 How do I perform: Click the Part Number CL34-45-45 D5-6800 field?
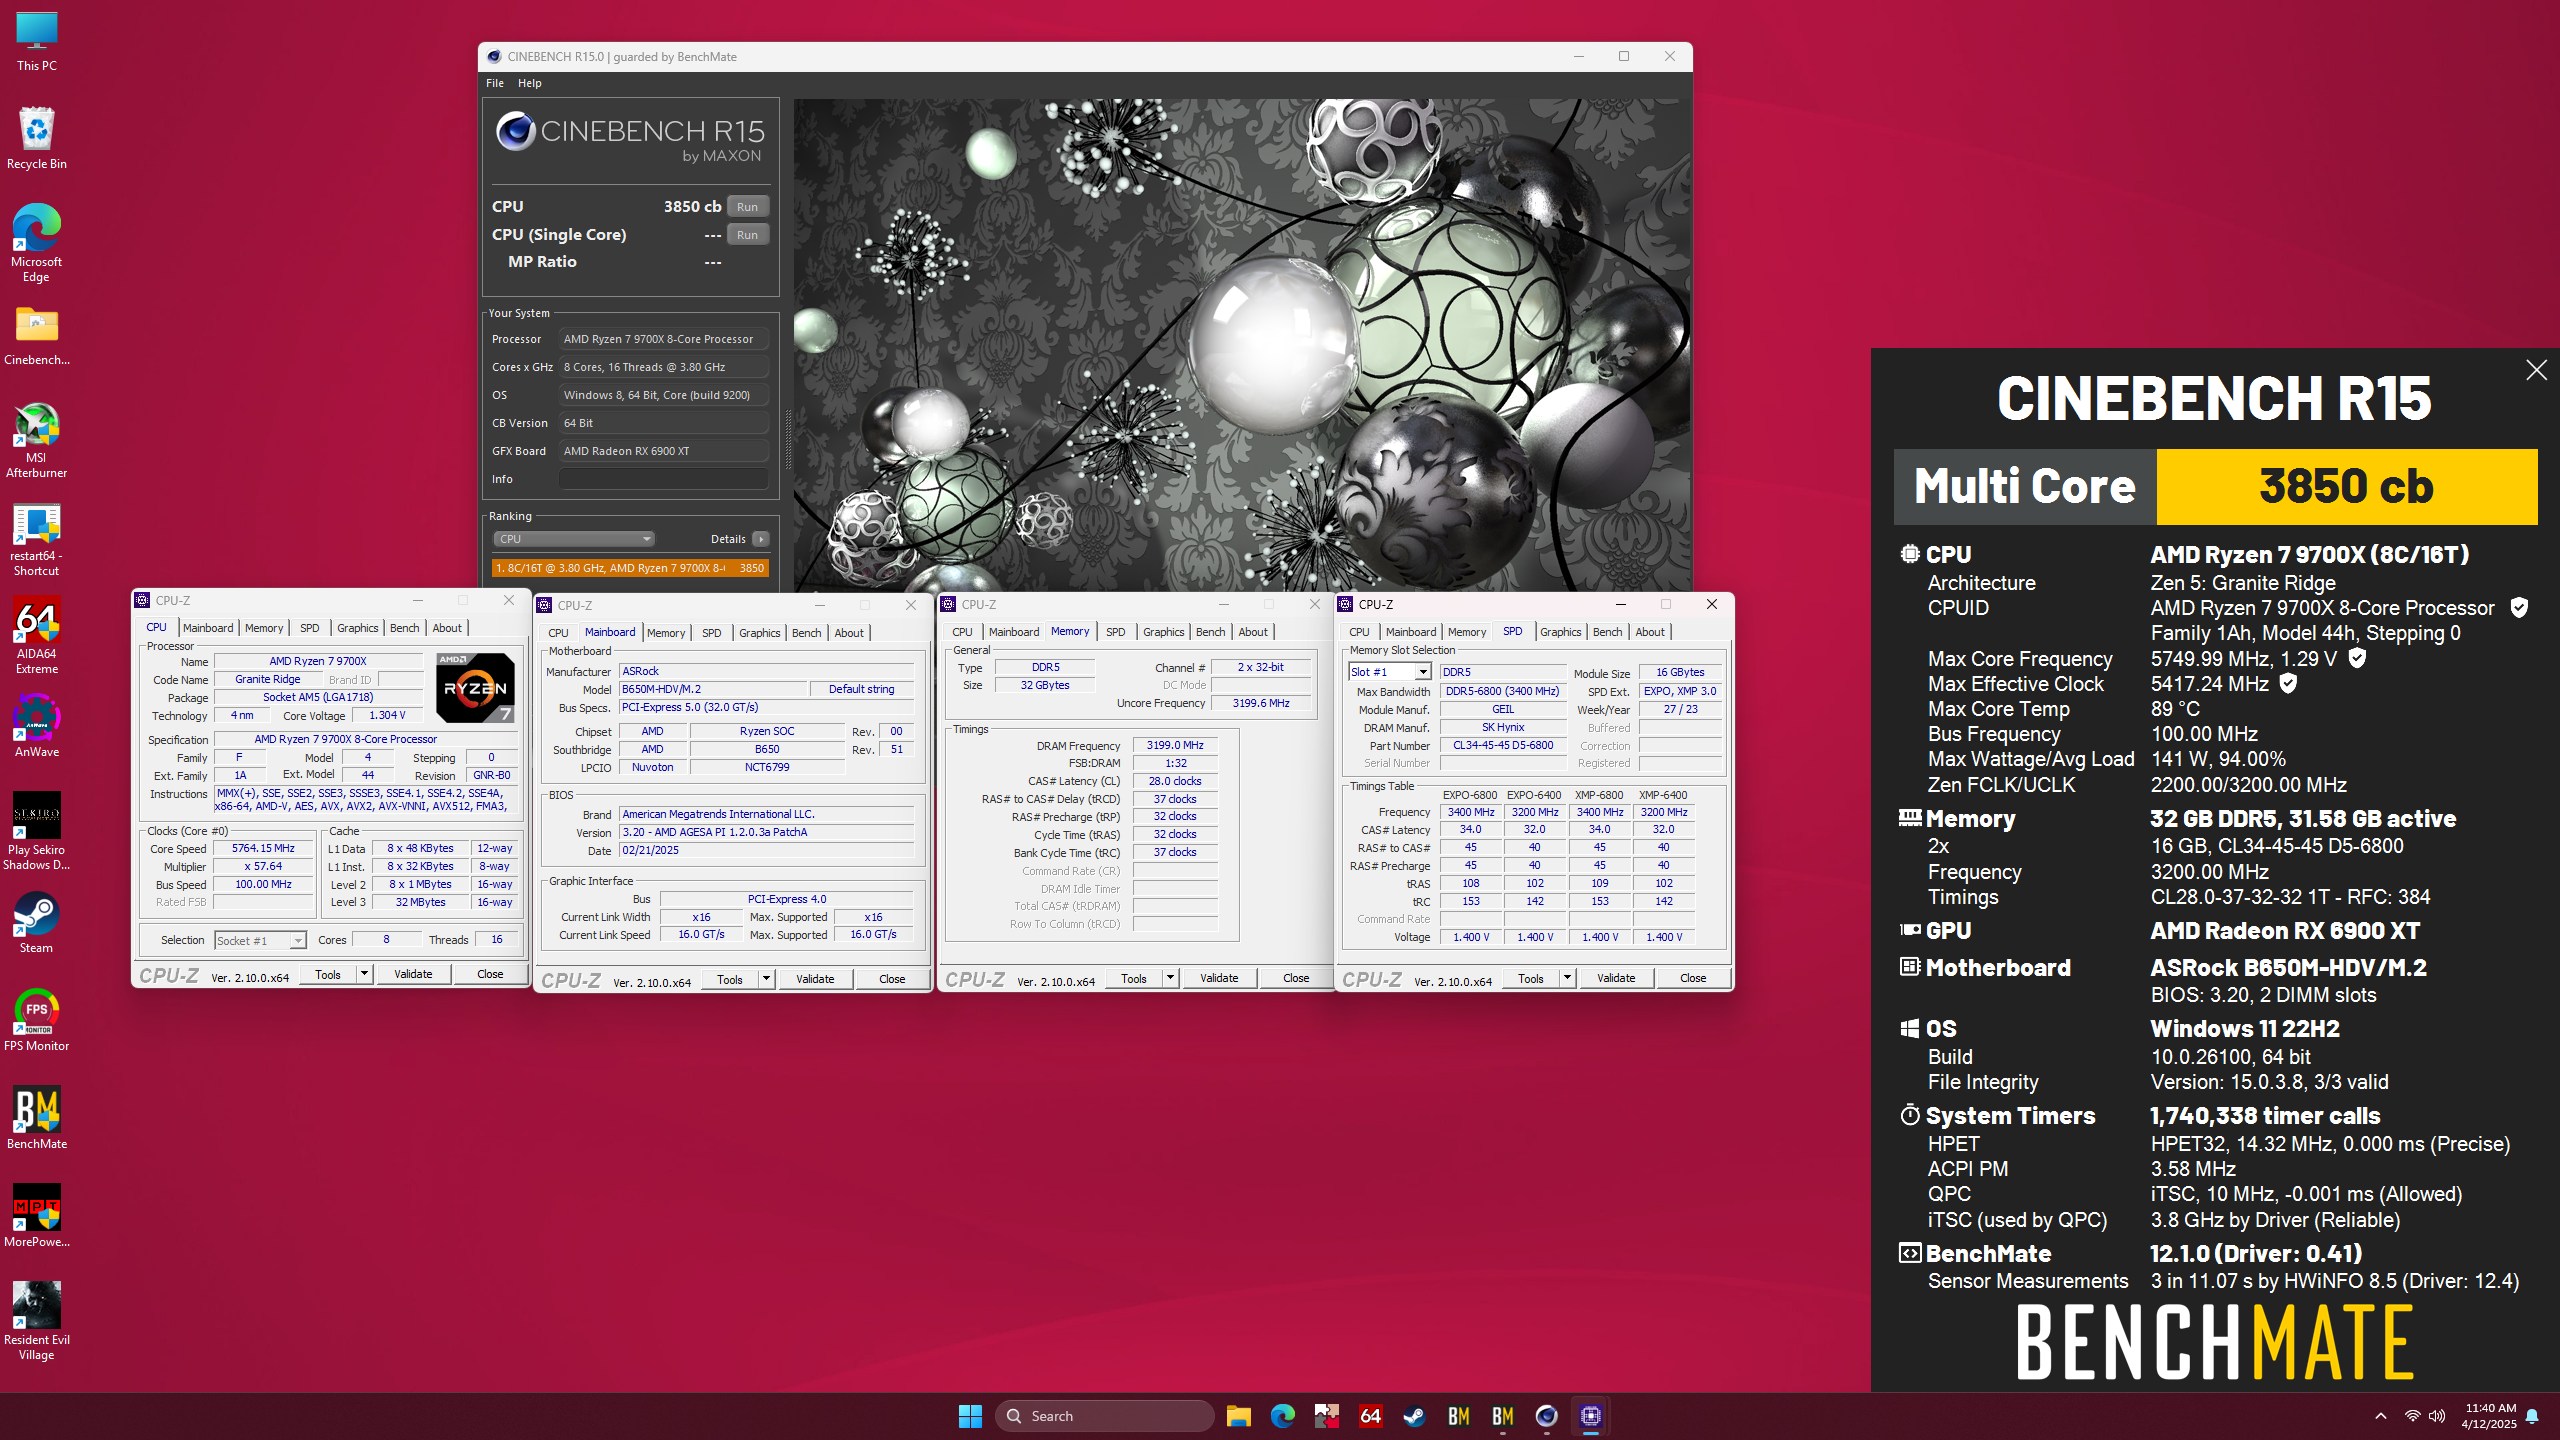tap(1503, 746)
